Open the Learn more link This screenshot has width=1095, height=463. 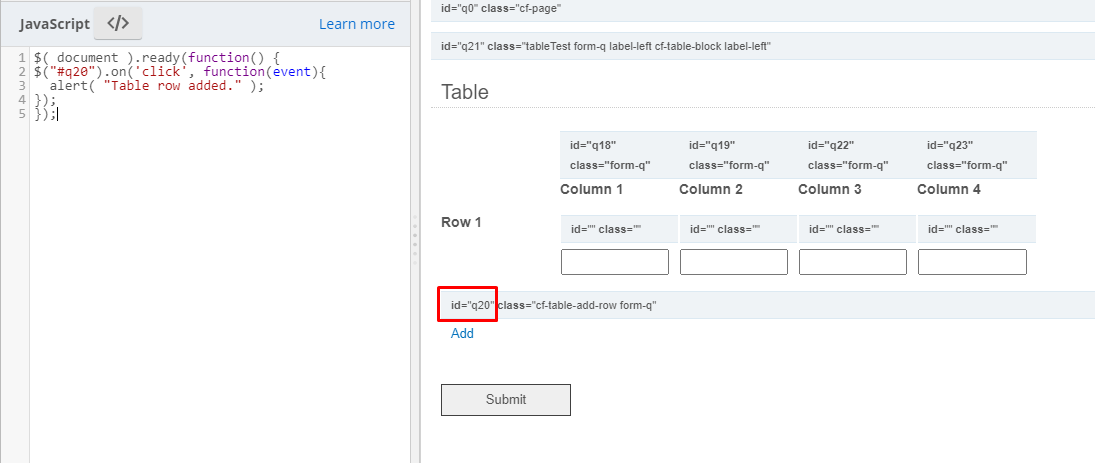[357, 24]
